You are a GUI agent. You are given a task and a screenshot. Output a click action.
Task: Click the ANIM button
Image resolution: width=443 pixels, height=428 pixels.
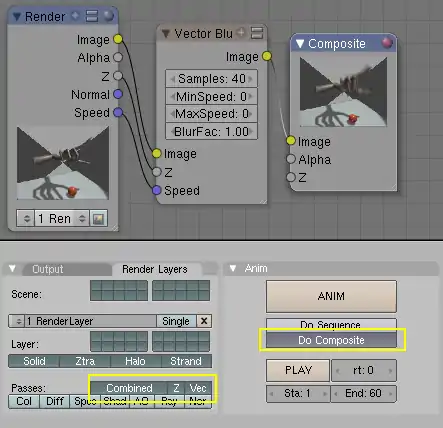(331, 296)
